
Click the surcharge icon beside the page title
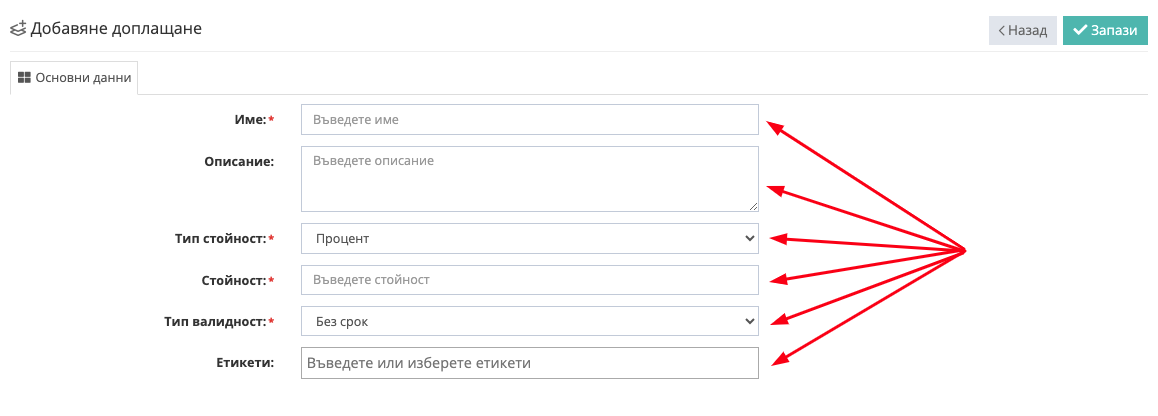(x=18, y=29)
